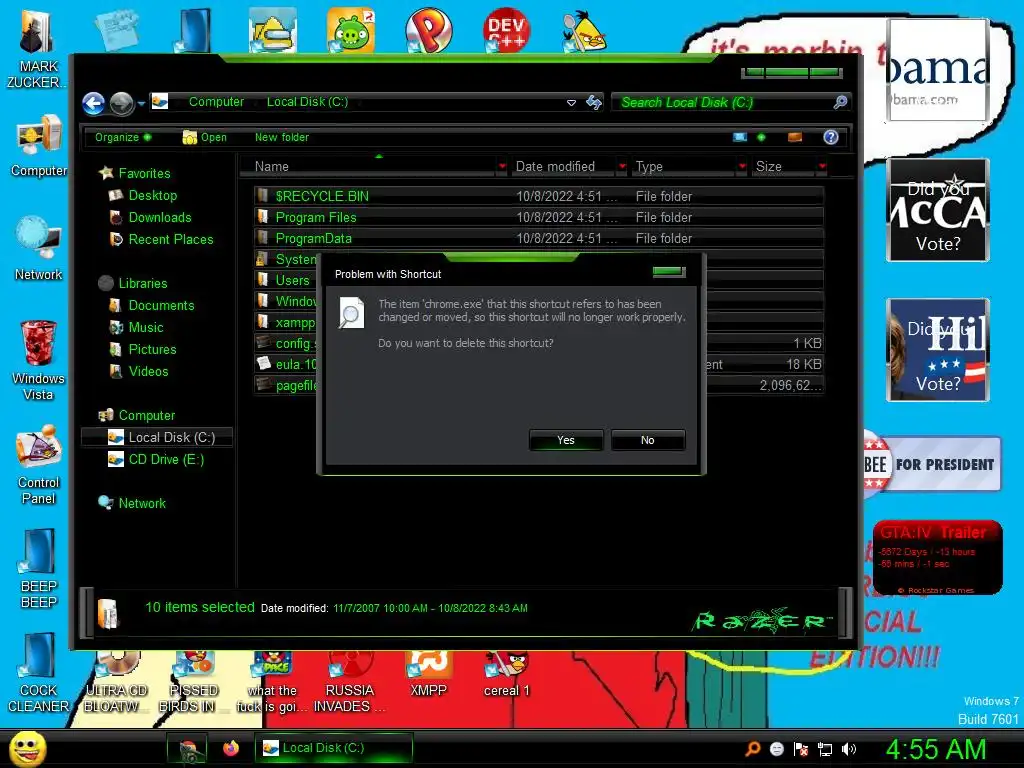Open the Type column filter dropdown

point(743,167)
